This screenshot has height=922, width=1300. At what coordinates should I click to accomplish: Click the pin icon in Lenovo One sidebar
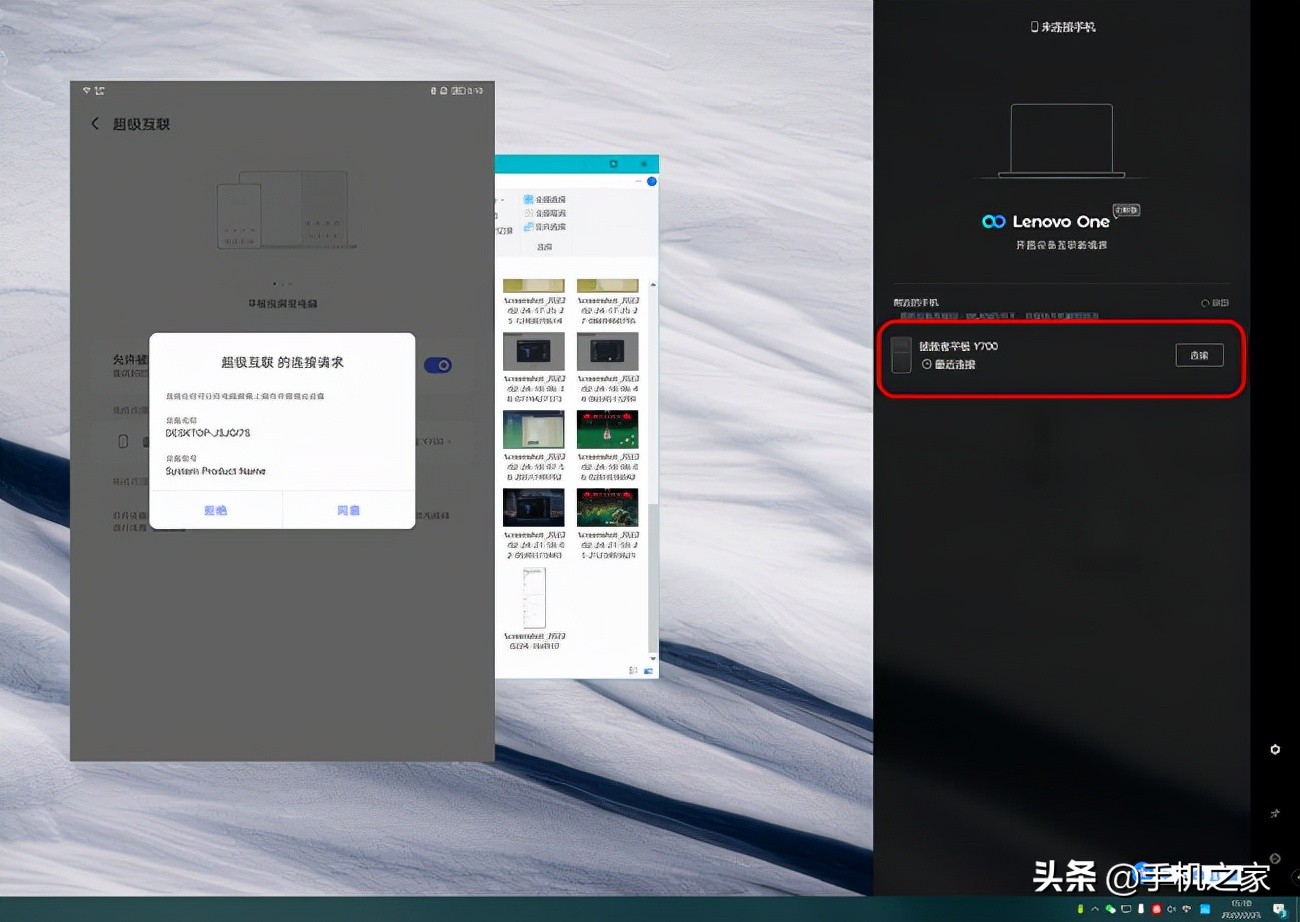pos(1275,814)
